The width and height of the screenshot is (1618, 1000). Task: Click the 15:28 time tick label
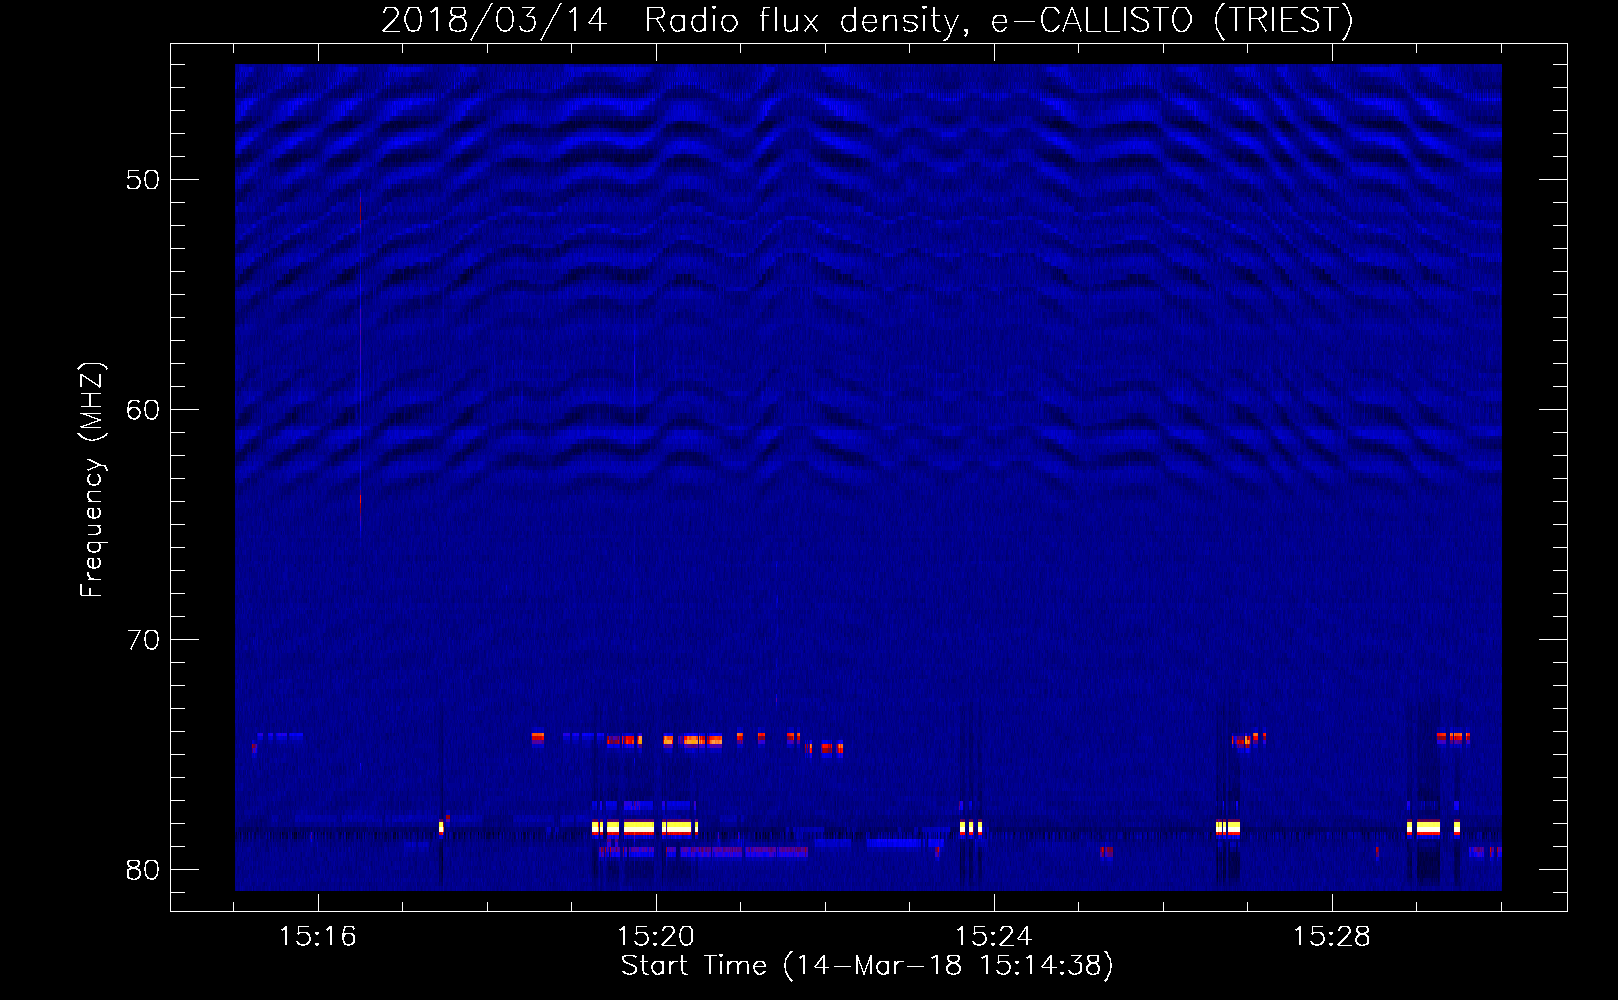pos(1331,936)
